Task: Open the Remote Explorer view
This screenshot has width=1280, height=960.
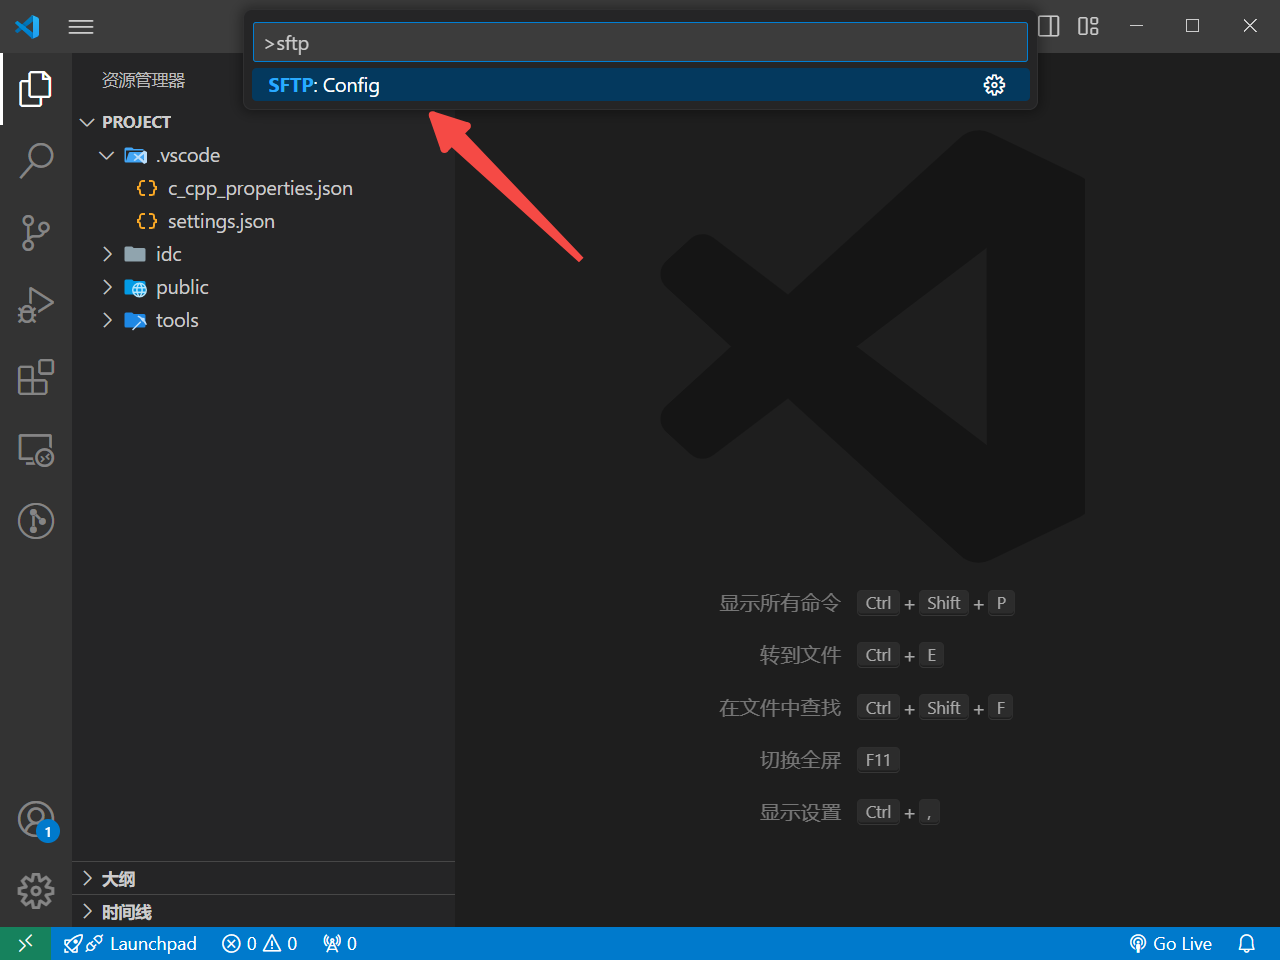Action: tap(36, 449)
